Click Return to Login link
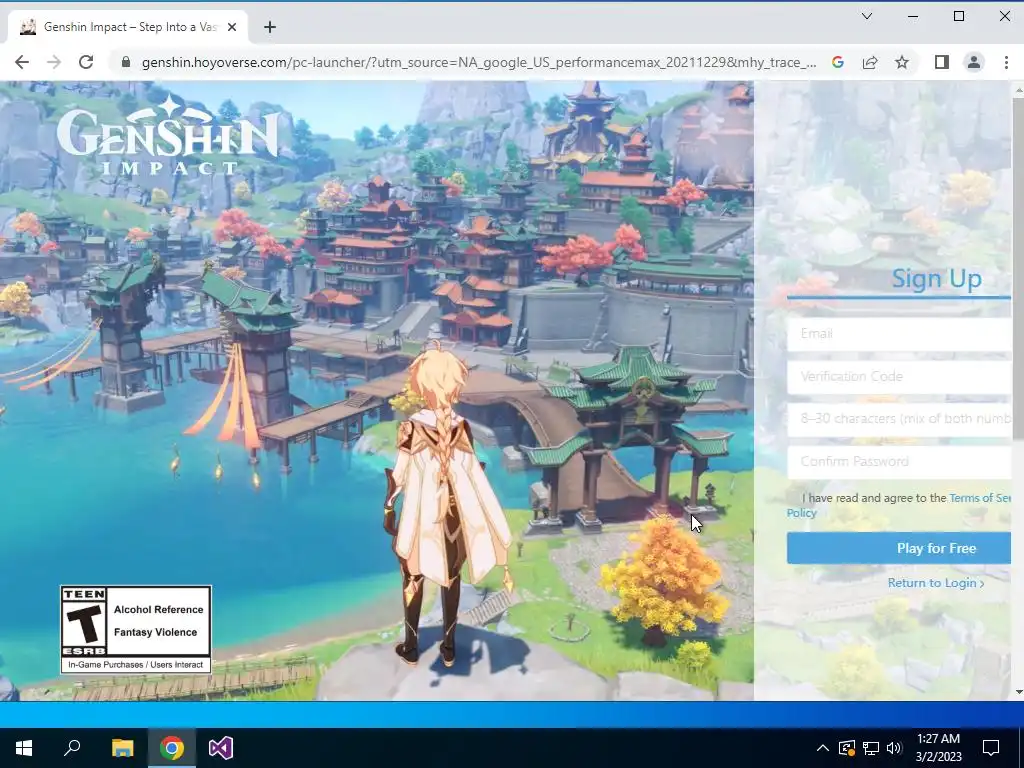 (935, 583)
